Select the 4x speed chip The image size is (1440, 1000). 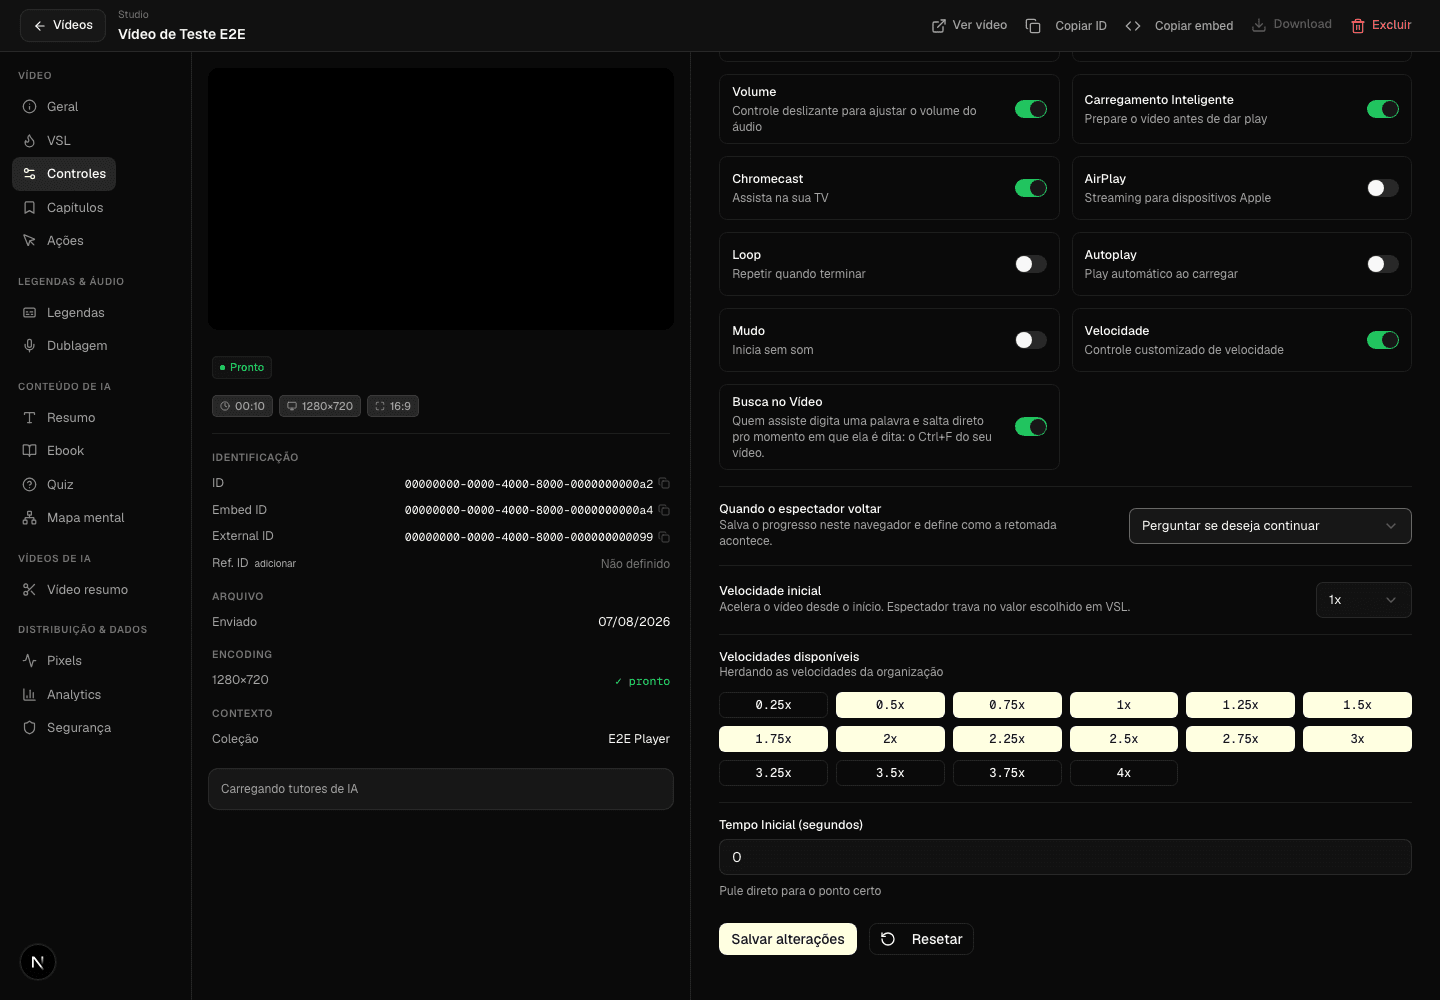1124,773
